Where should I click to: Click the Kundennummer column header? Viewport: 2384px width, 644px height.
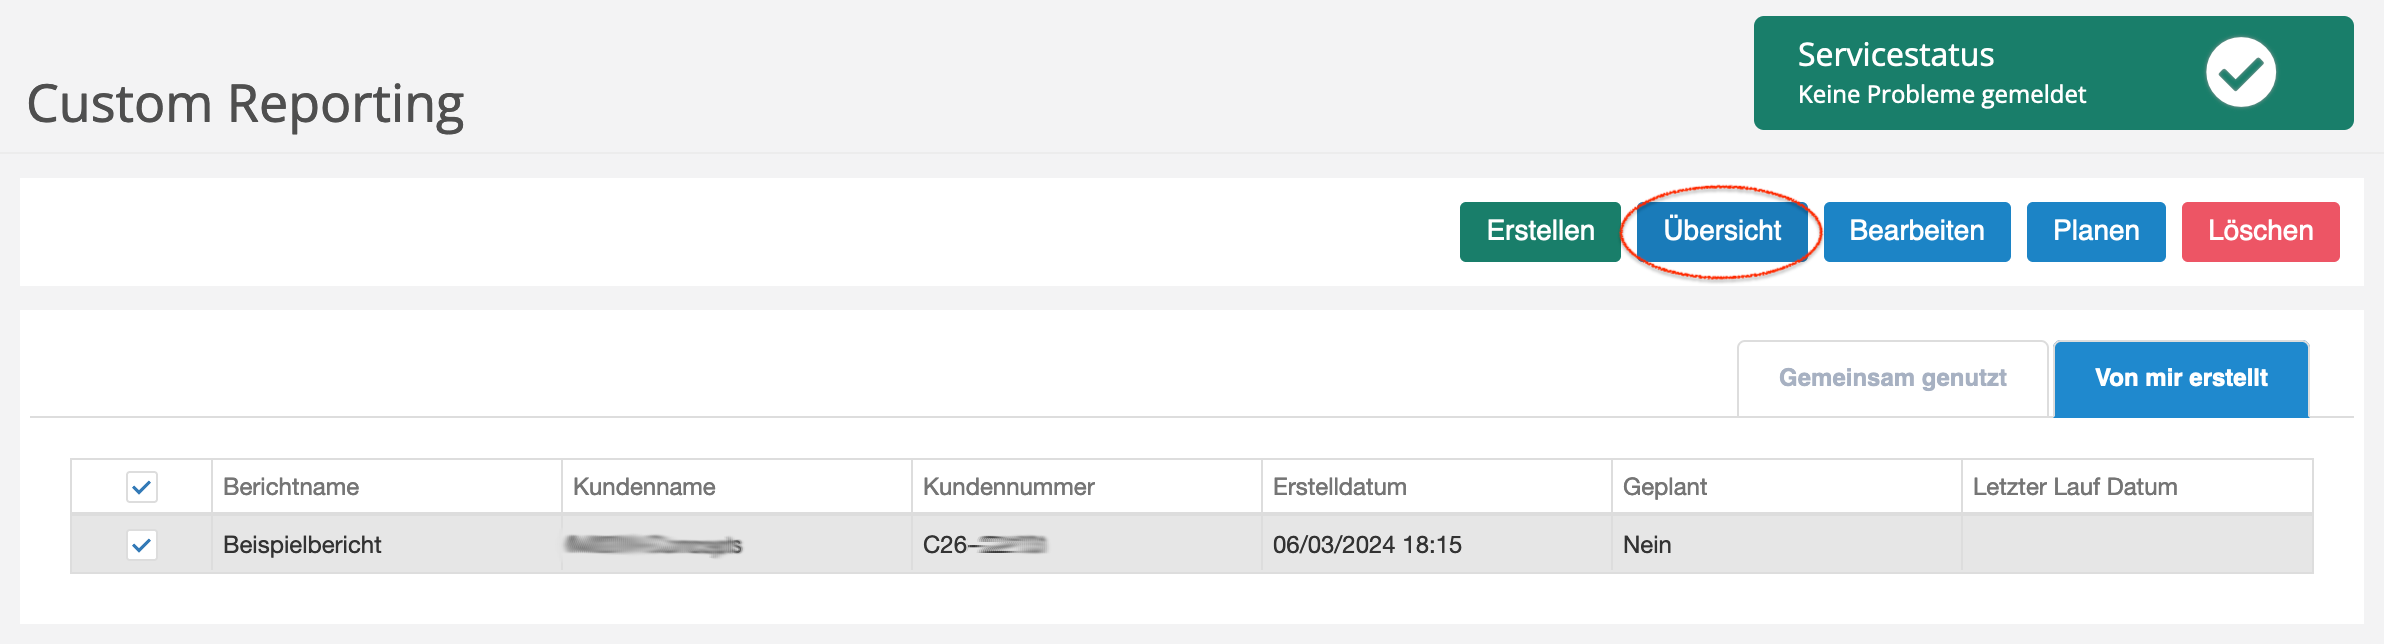click(1008, 487)
